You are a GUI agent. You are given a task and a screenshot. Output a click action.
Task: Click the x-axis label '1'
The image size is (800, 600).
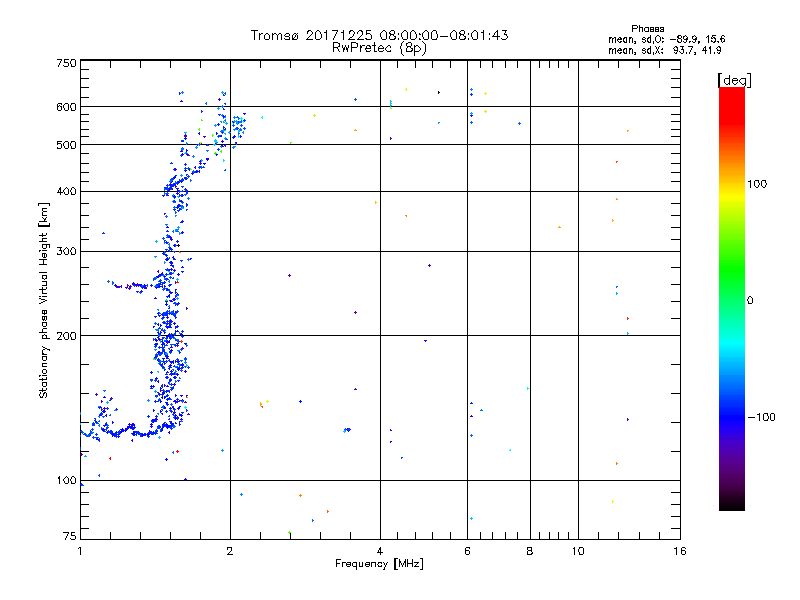[x=80, y=551]
